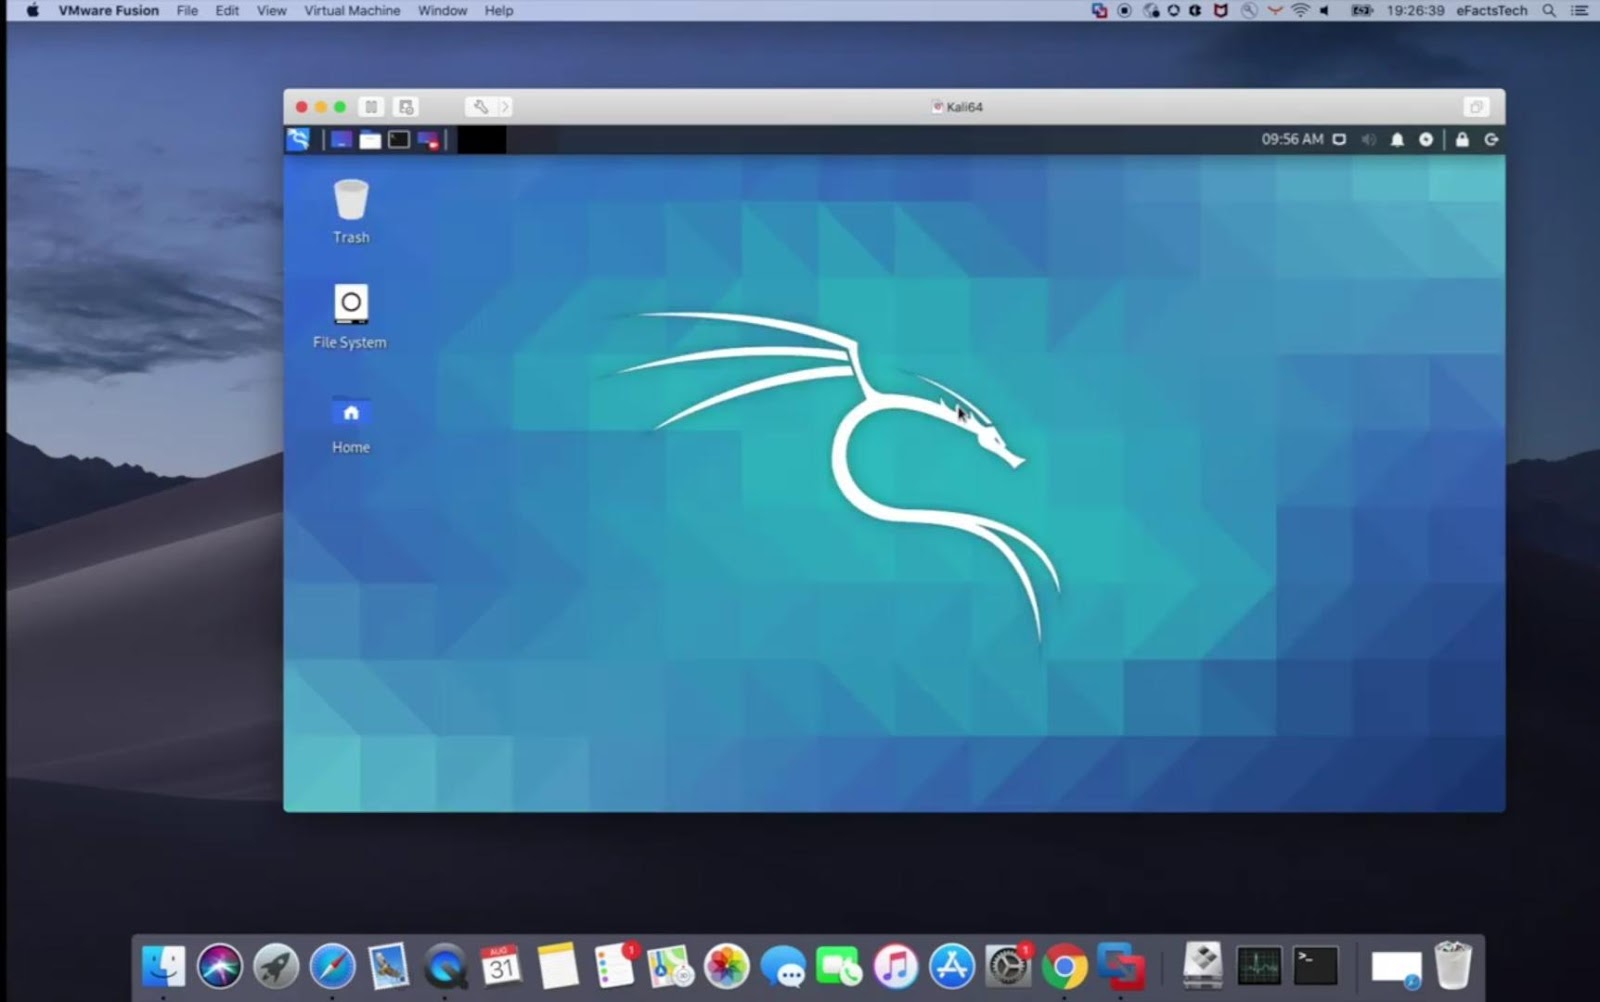
Task: Click the power manager icon in Kali panel
Action: (1426, 139)
